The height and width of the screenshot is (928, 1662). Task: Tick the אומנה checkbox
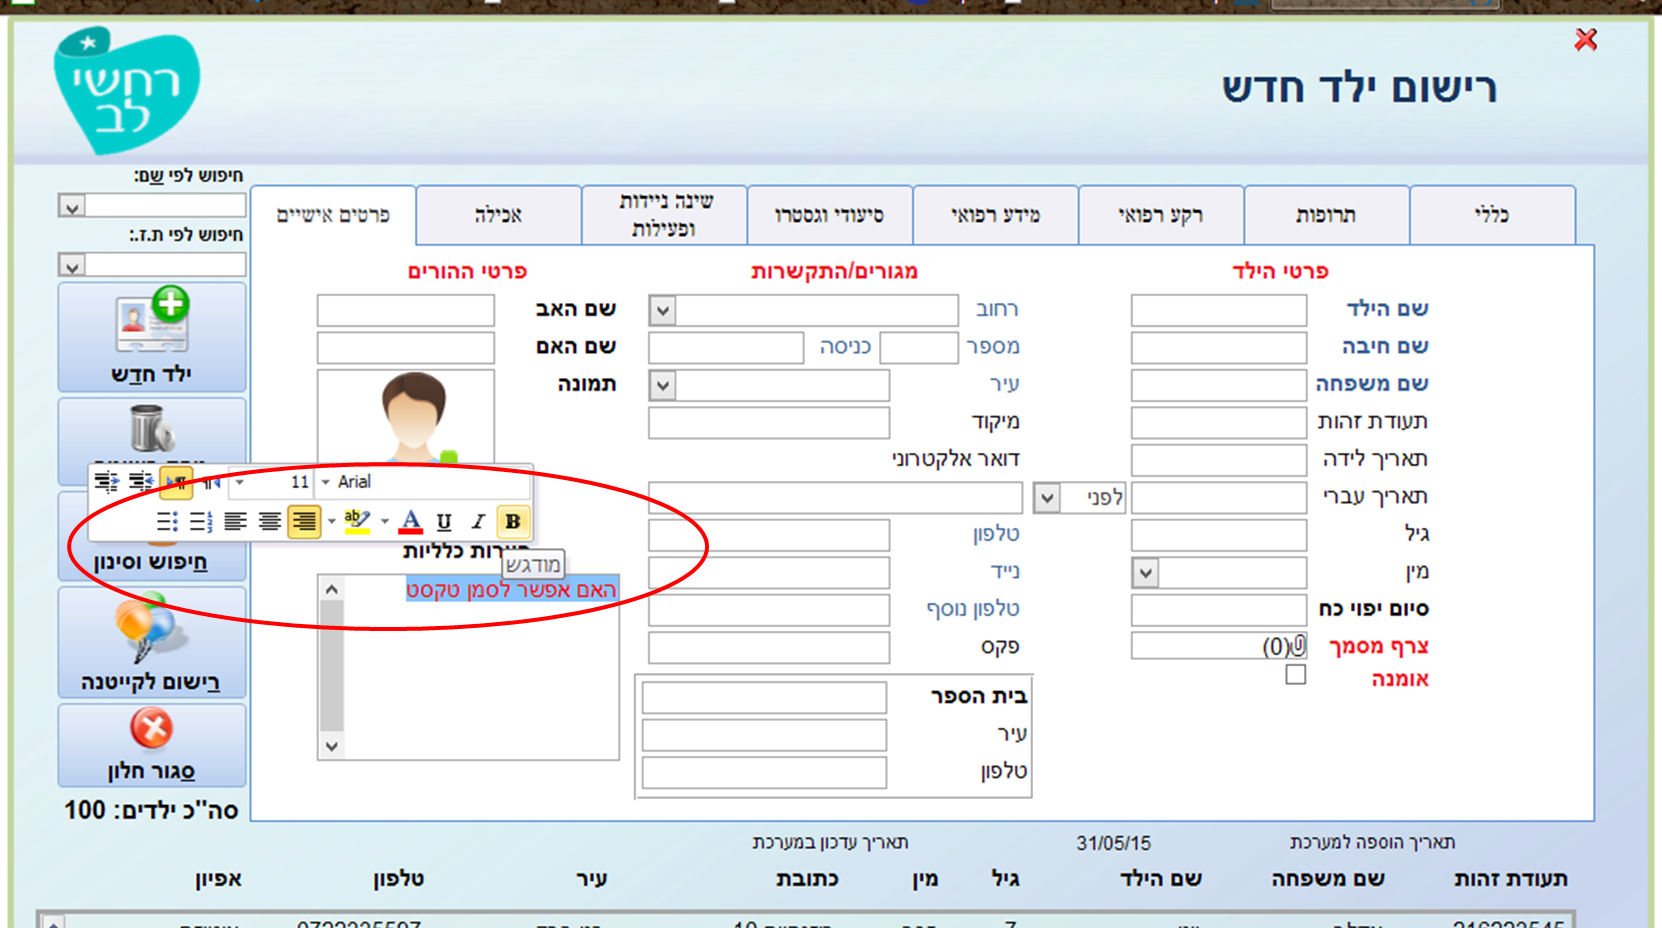pyautogui.click(x=1296, y=675)
